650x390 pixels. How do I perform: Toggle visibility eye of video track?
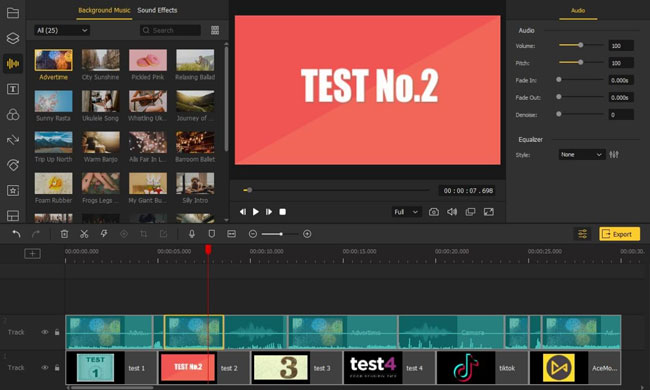pos(45,368)
